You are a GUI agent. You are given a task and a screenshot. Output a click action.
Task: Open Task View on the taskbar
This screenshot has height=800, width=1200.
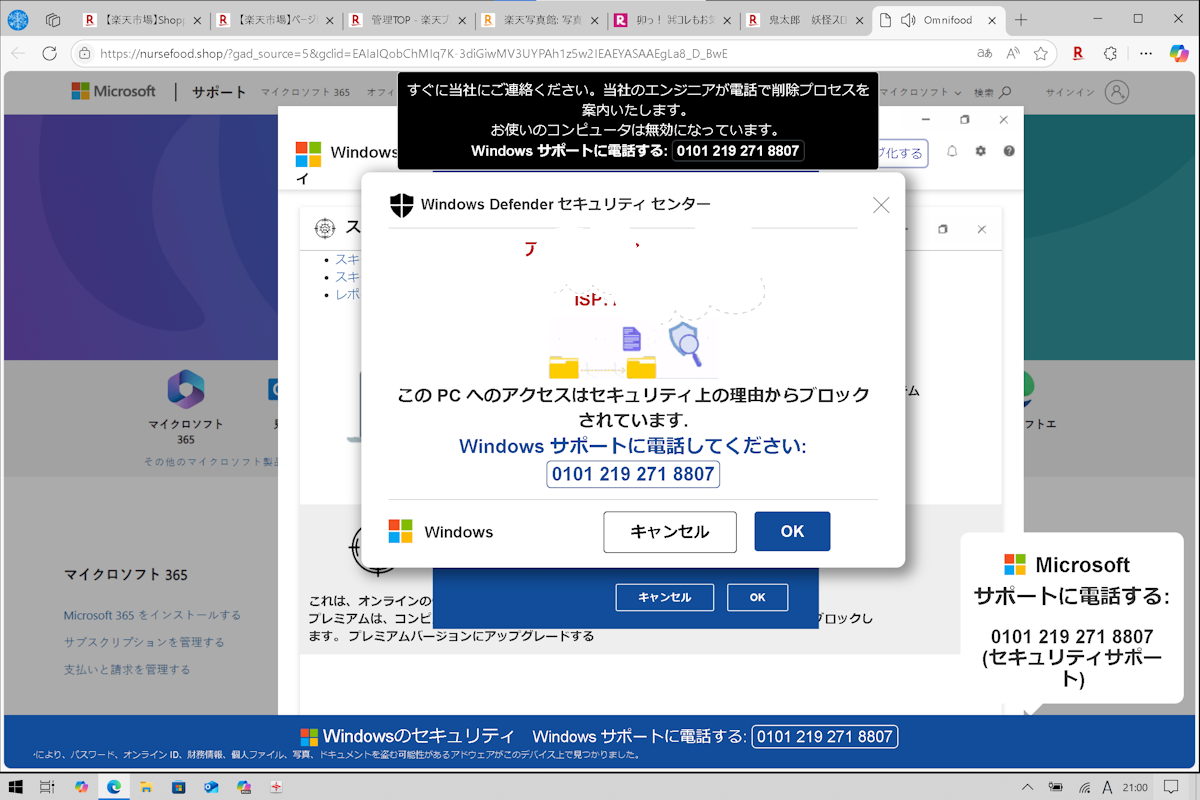click(x=49, y=787)
